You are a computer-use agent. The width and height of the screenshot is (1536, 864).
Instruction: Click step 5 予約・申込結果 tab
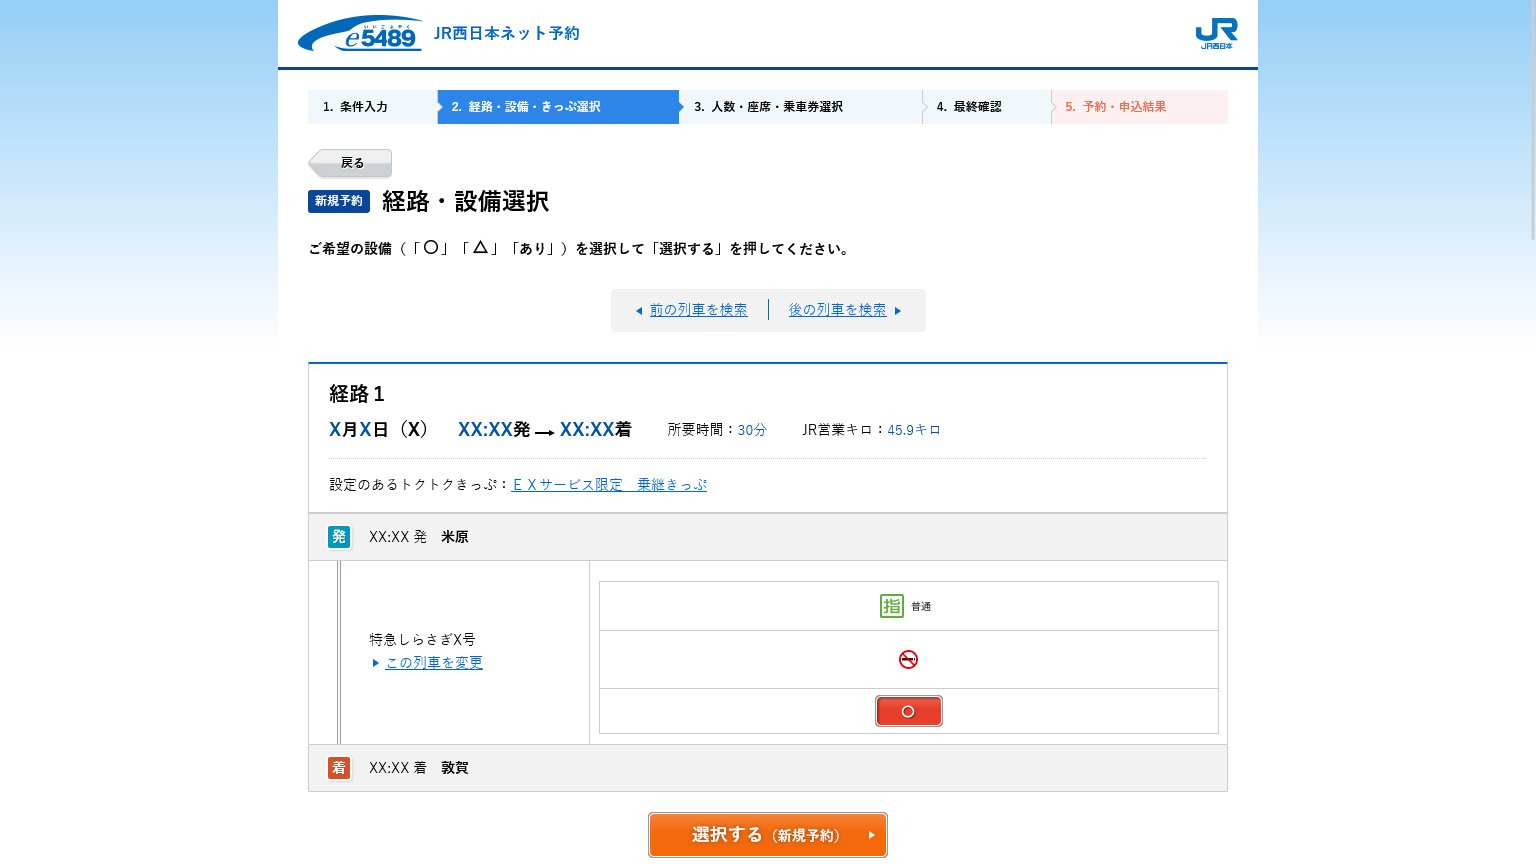click(1139, 107)
